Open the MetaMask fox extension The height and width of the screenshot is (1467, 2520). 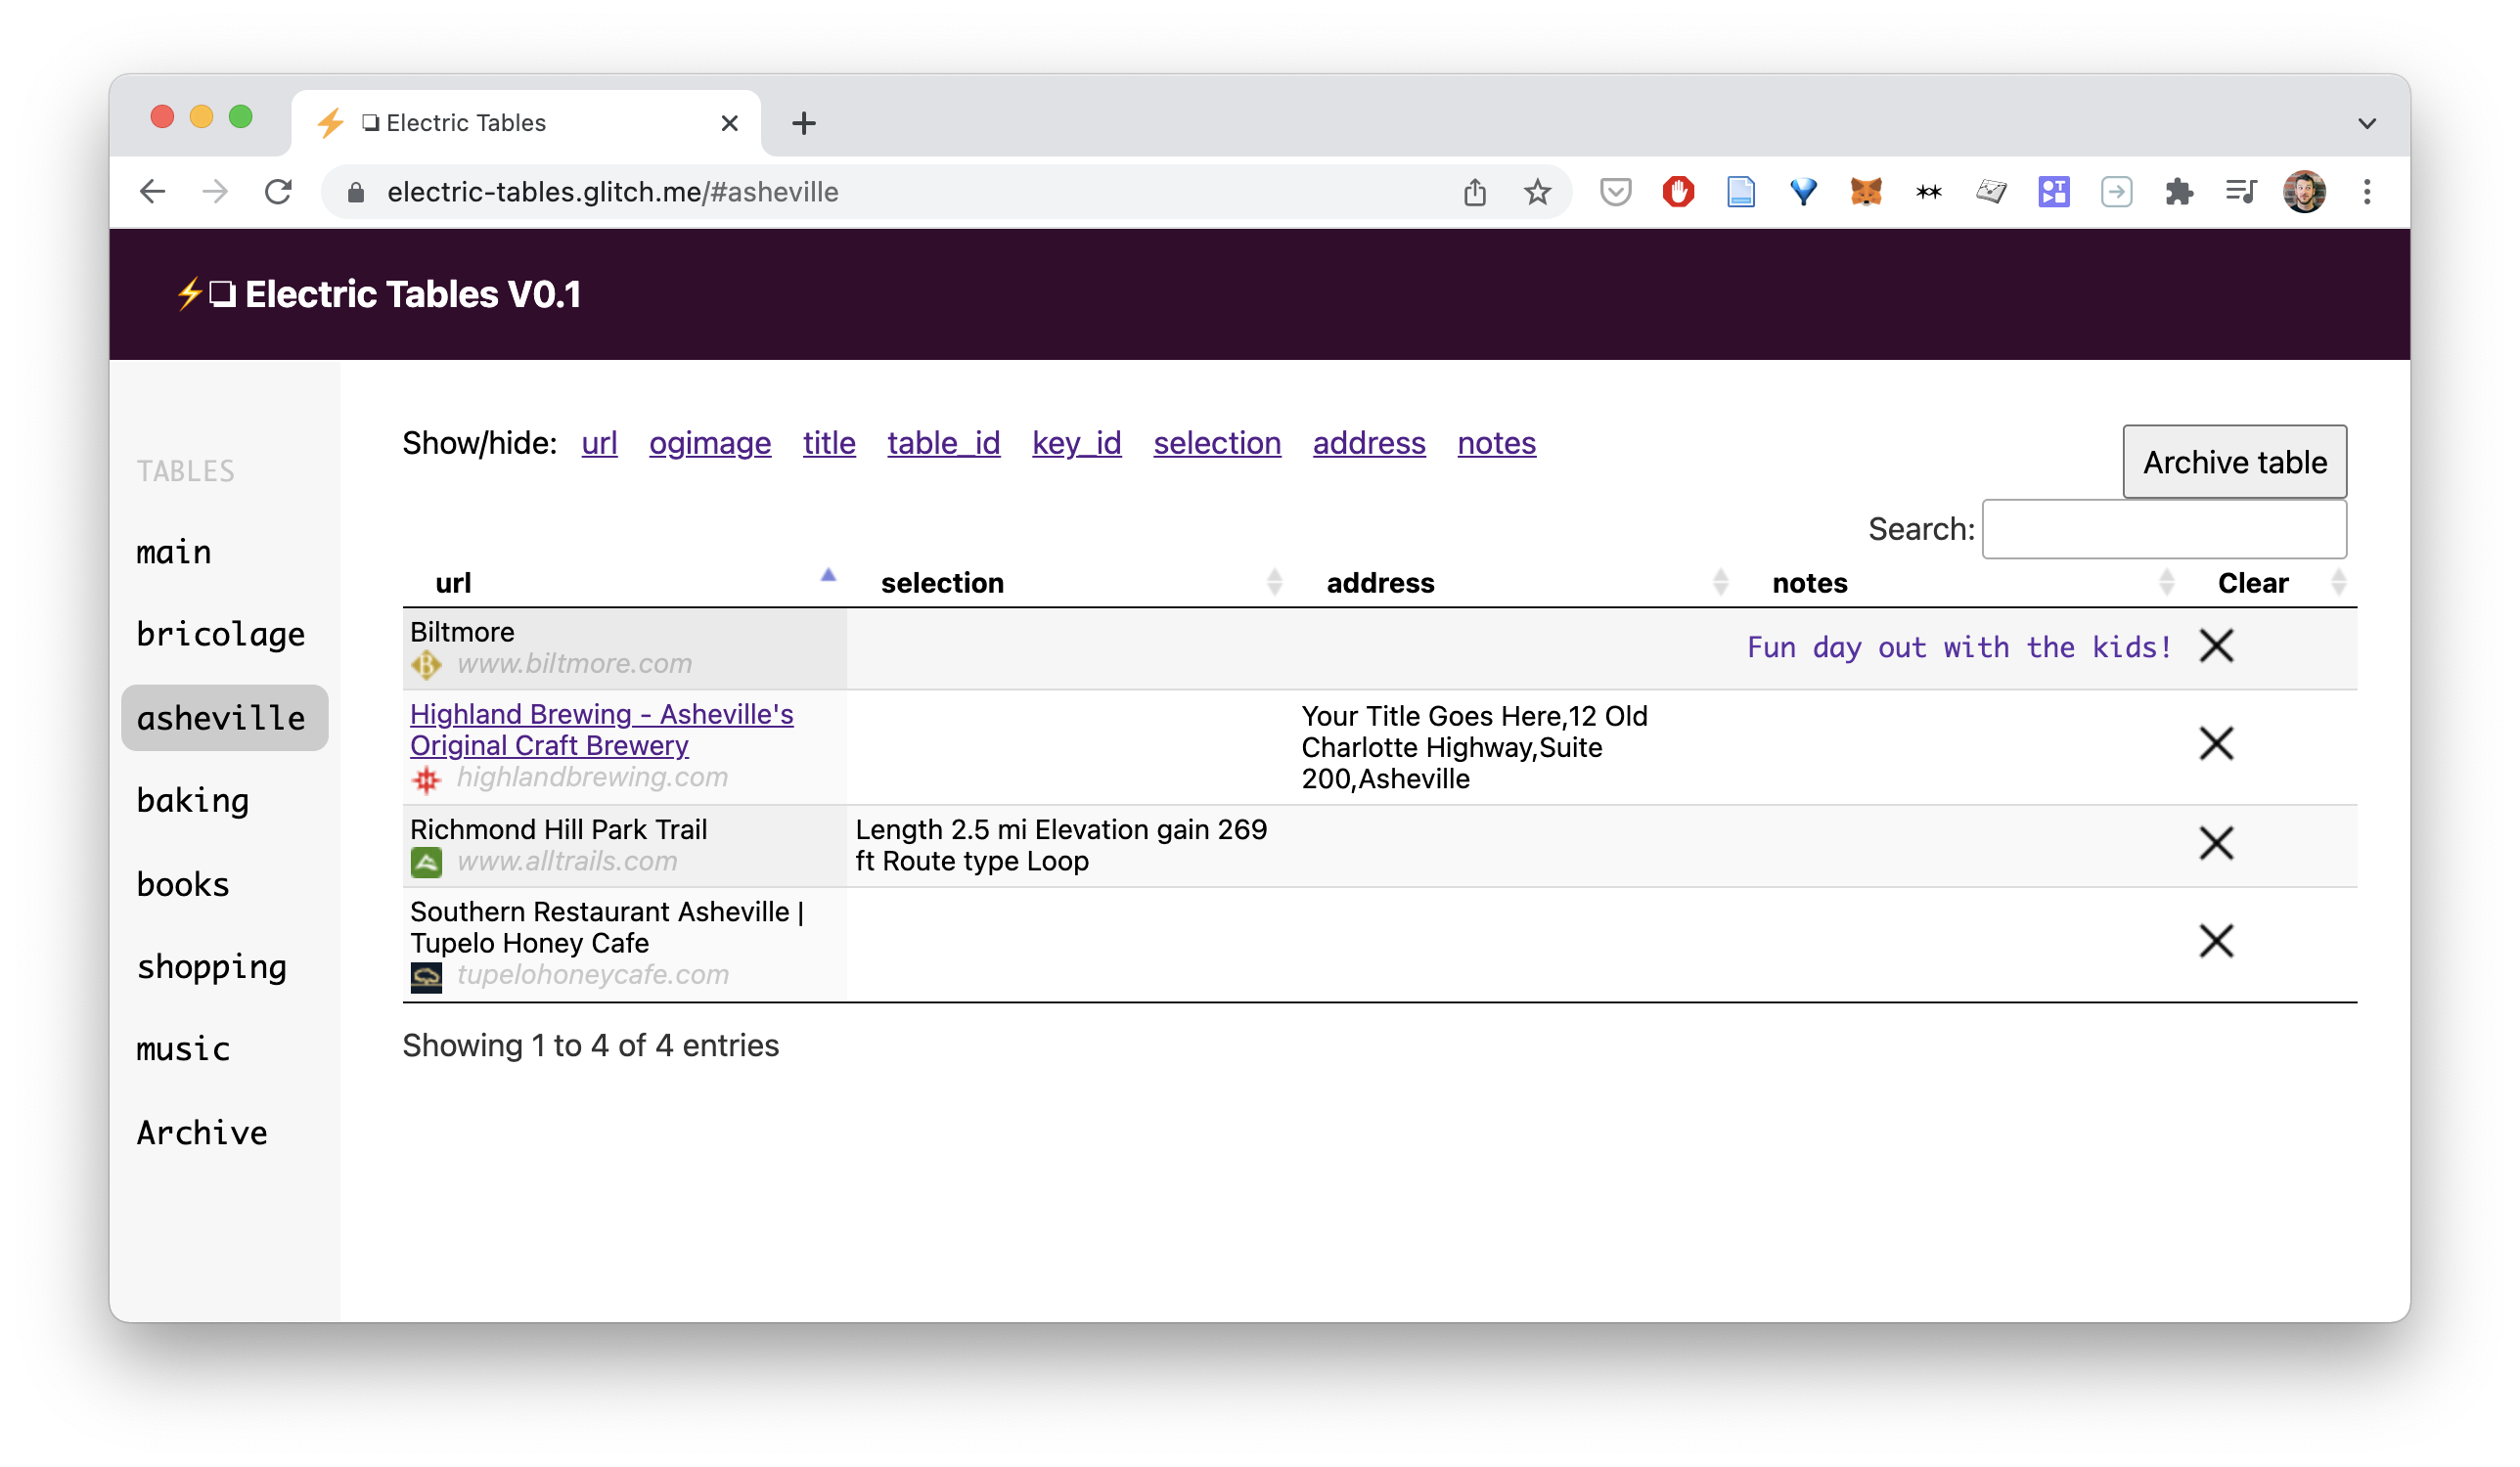click(x=1866, y=192)
